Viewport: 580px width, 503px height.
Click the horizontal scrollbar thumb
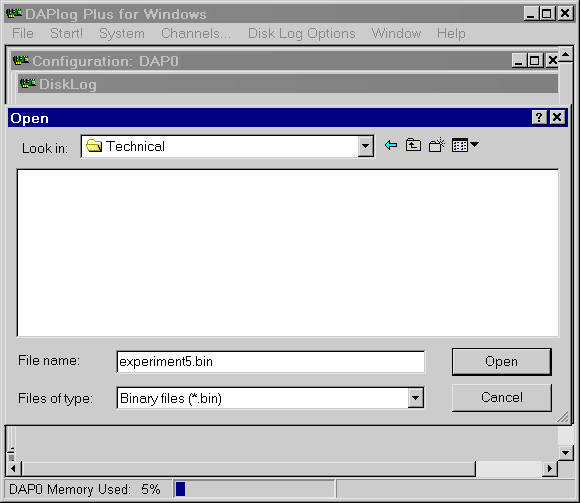pyautogui.click(x=249, y=469)
